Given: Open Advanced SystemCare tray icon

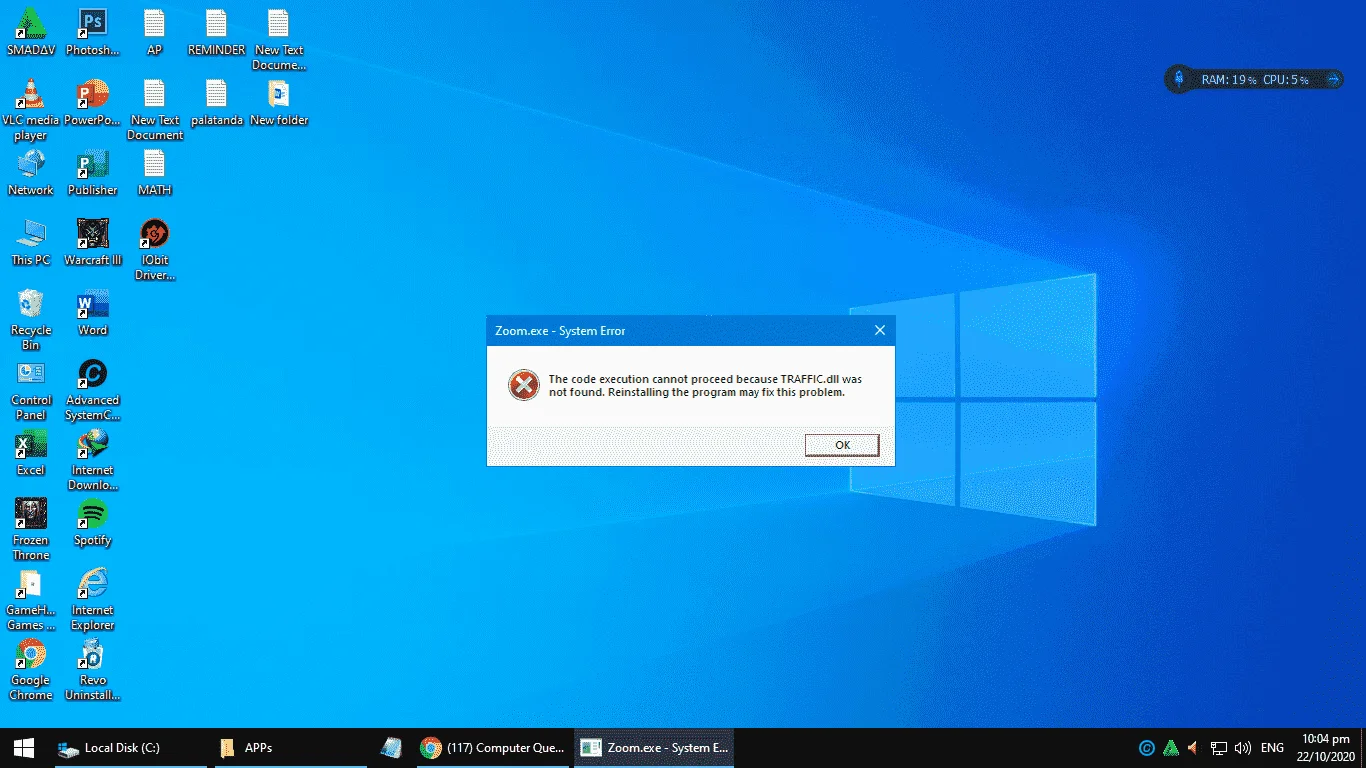Looking at the screenshot, I should point(1147,748).
